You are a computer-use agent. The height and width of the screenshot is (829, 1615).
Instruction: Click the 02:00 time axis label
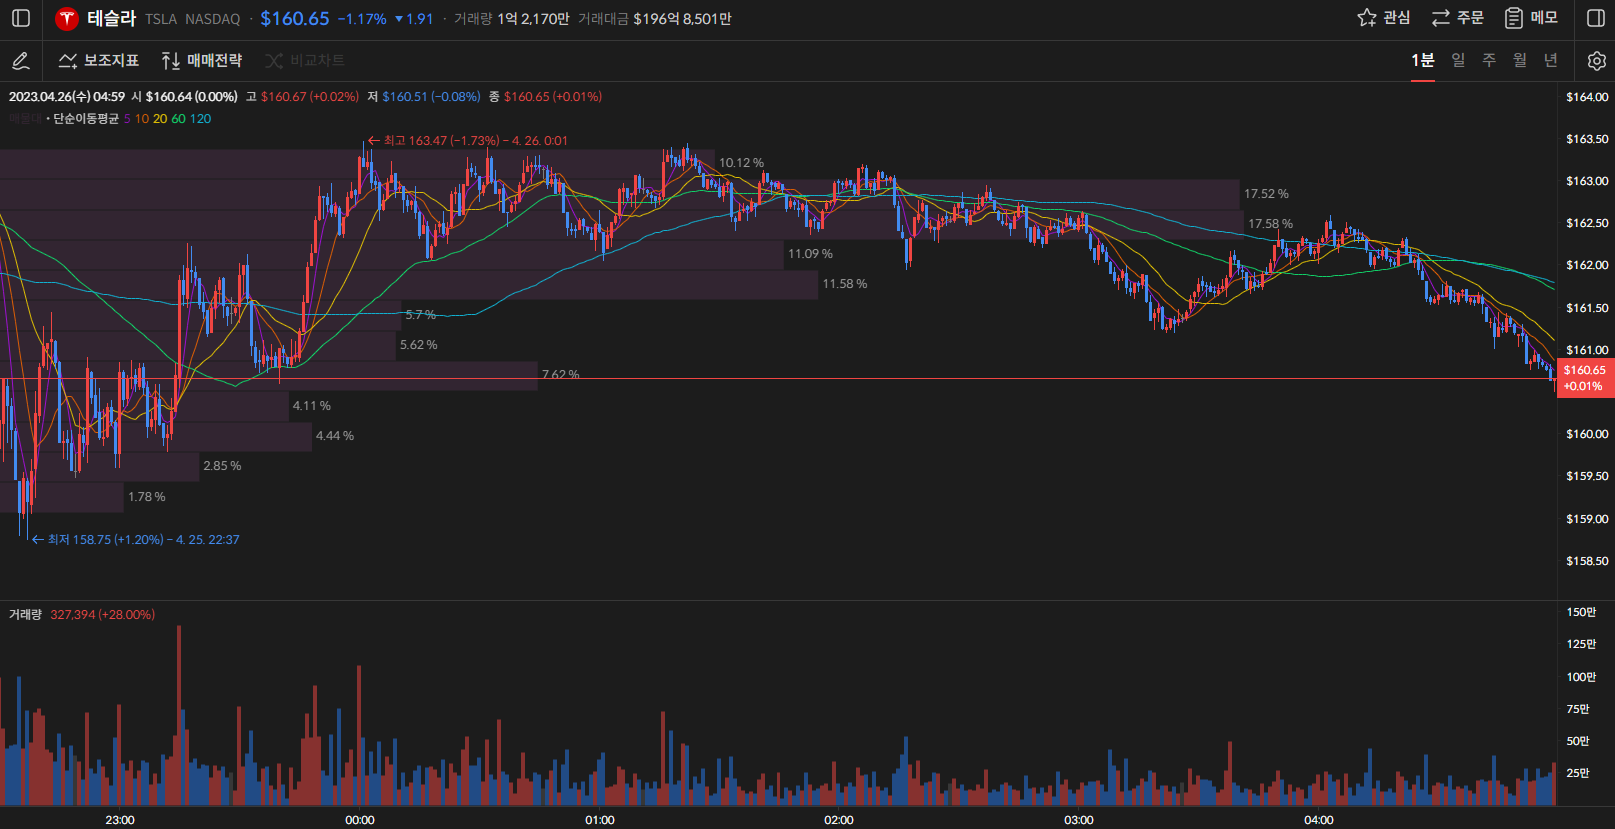coord(839,820)
